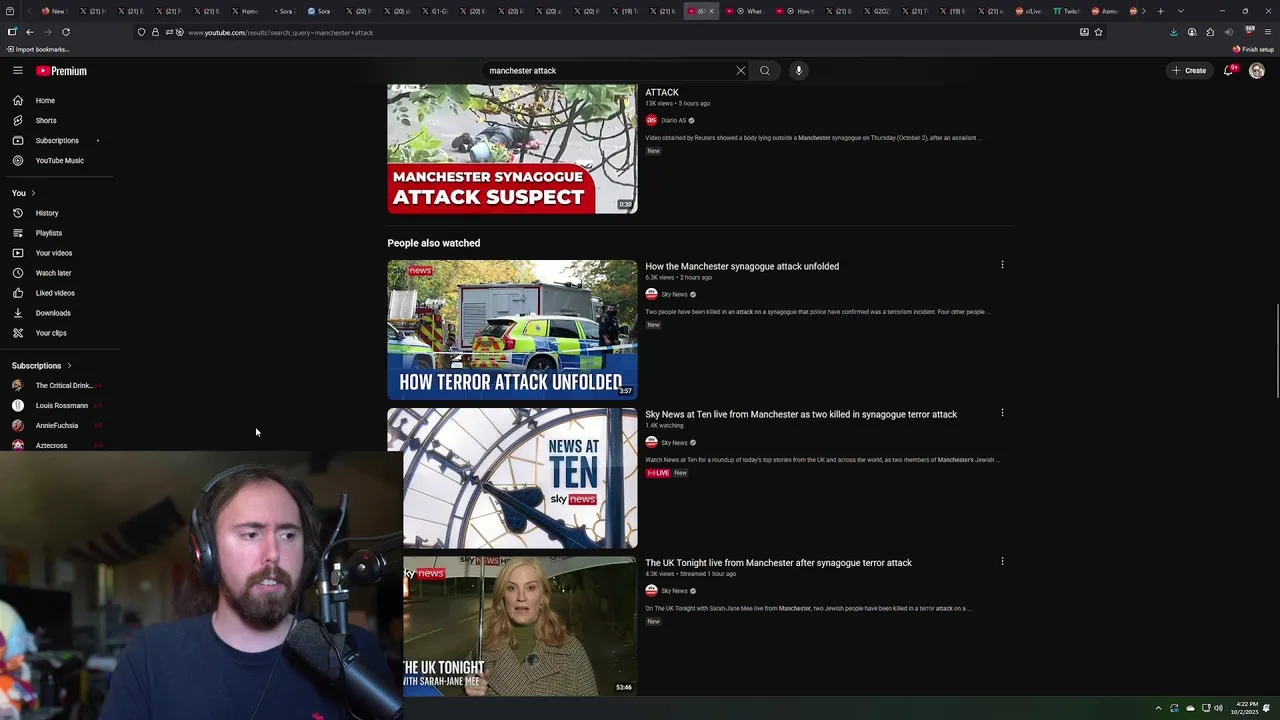Open YouTube notifications bell
1280x720 pixels.
point(1229,71)
